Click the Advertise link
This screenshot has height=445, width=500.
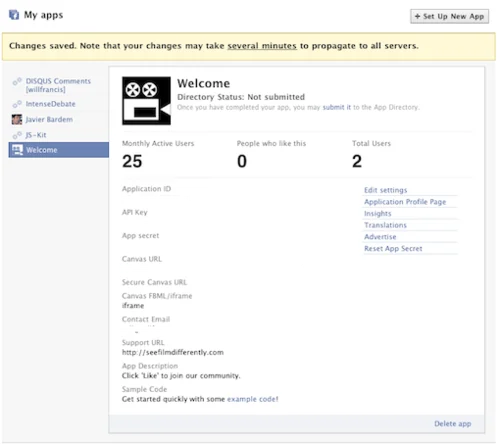coord(380,237)
